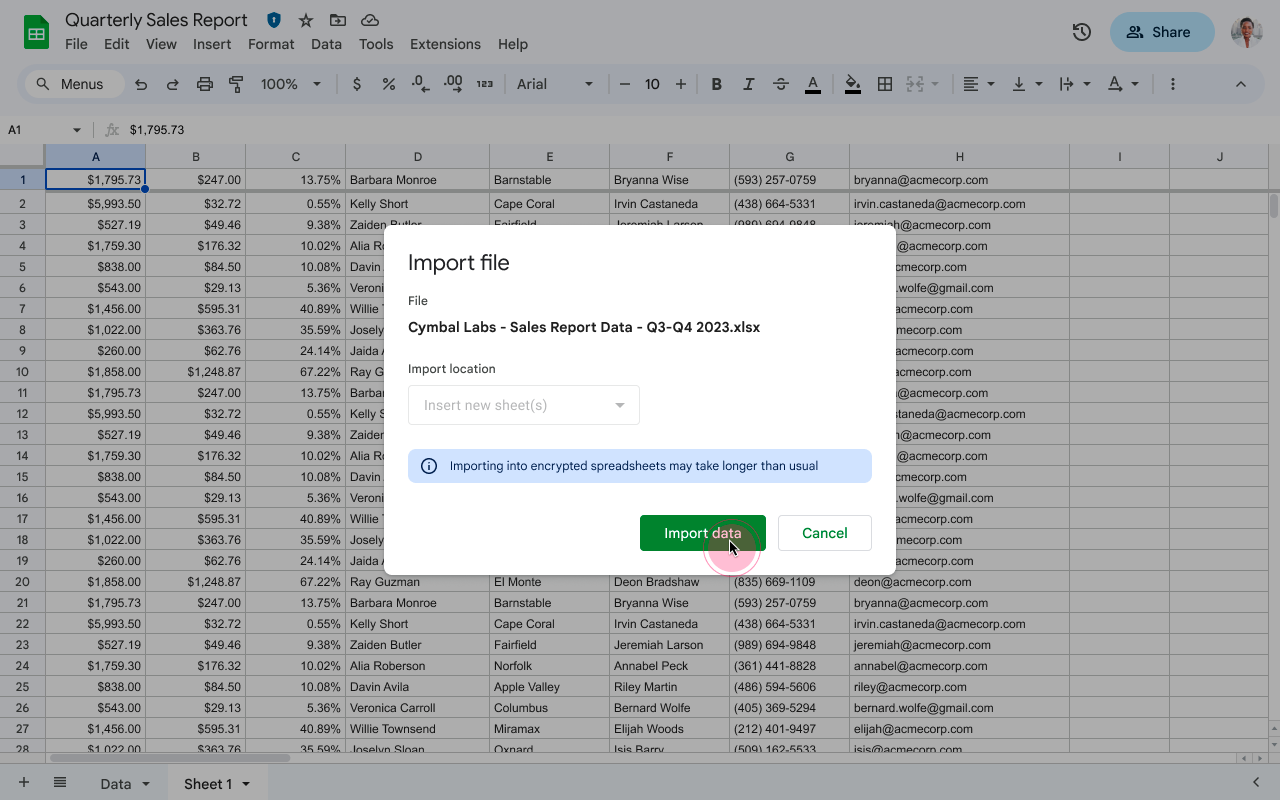This screenshot has height=800, width=1280.
Task: Open the Import location dropdown
Action: pyautogui.click(x=523, y=405)
